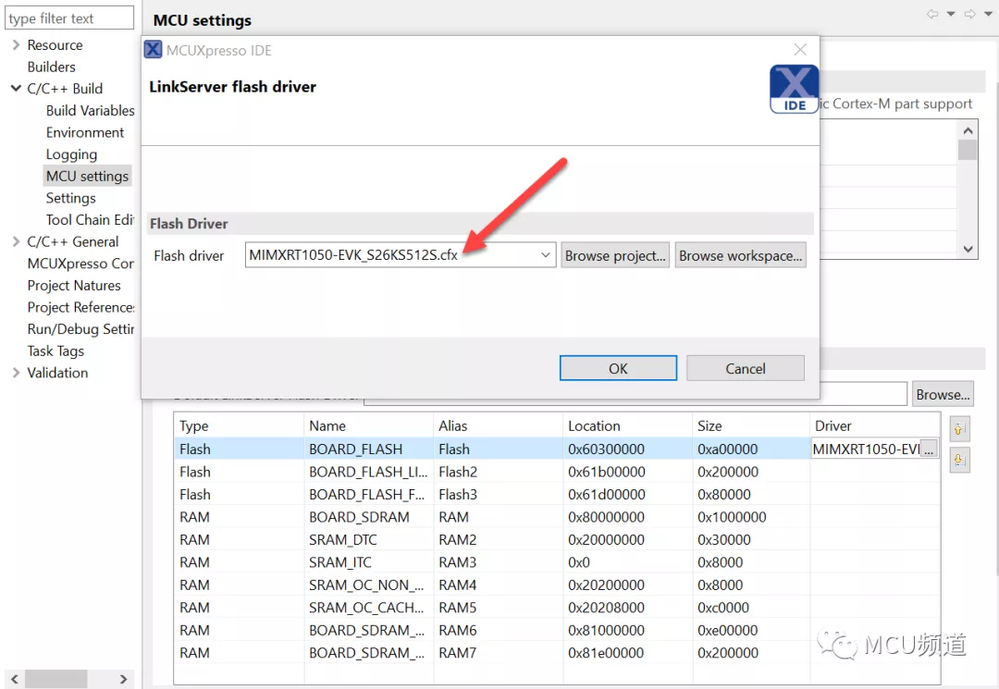Expand the Validation tree node
This screenshot has height=689, width=999.
[x=17, y=373]
